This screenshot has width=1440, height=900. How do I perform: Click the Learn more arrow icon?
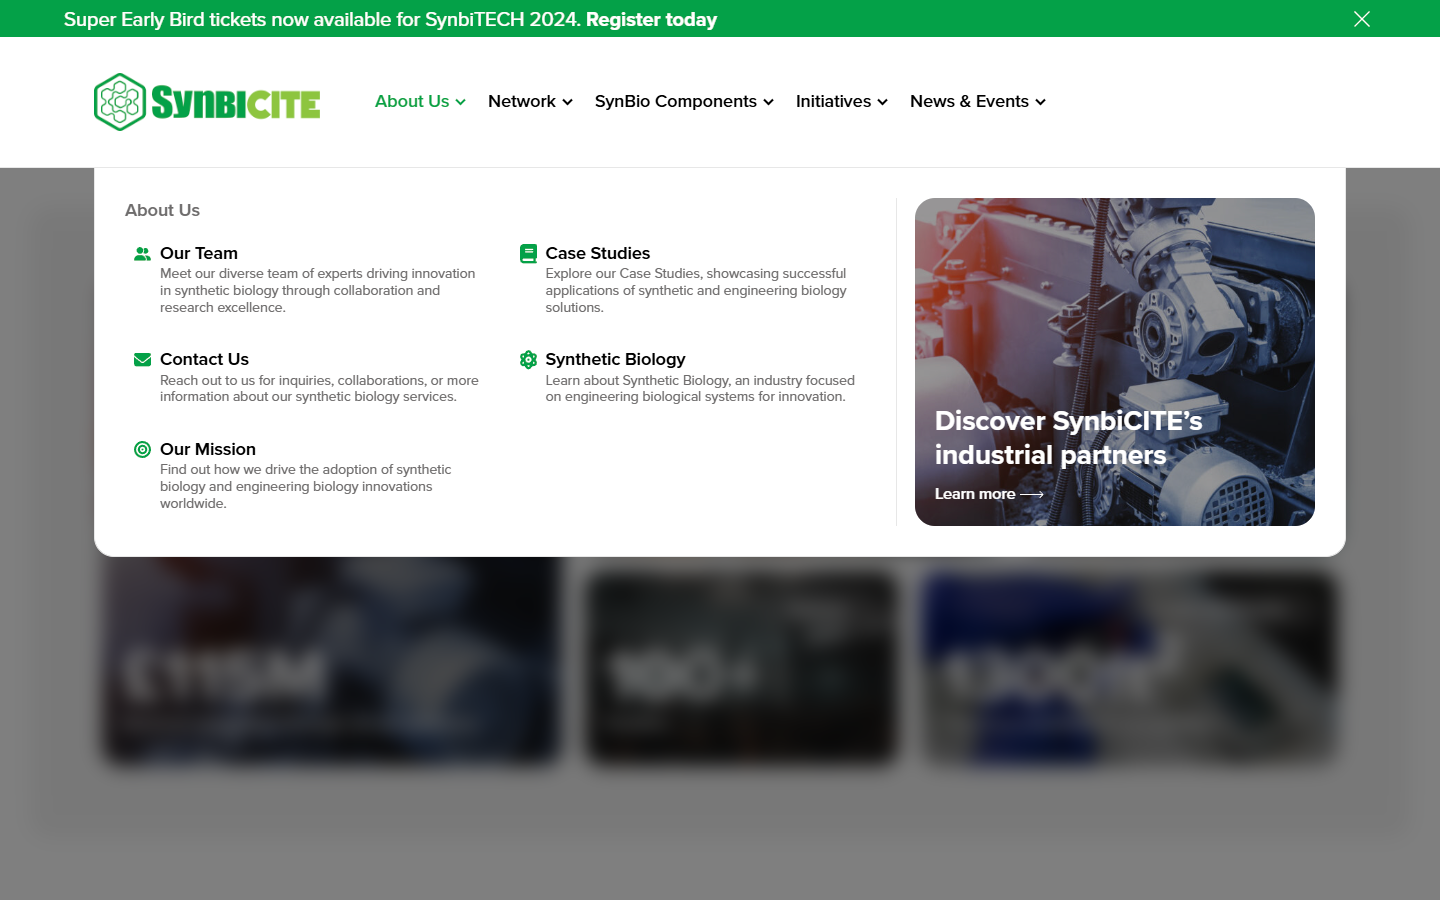pyautogui.click(x=1032, y=493)
